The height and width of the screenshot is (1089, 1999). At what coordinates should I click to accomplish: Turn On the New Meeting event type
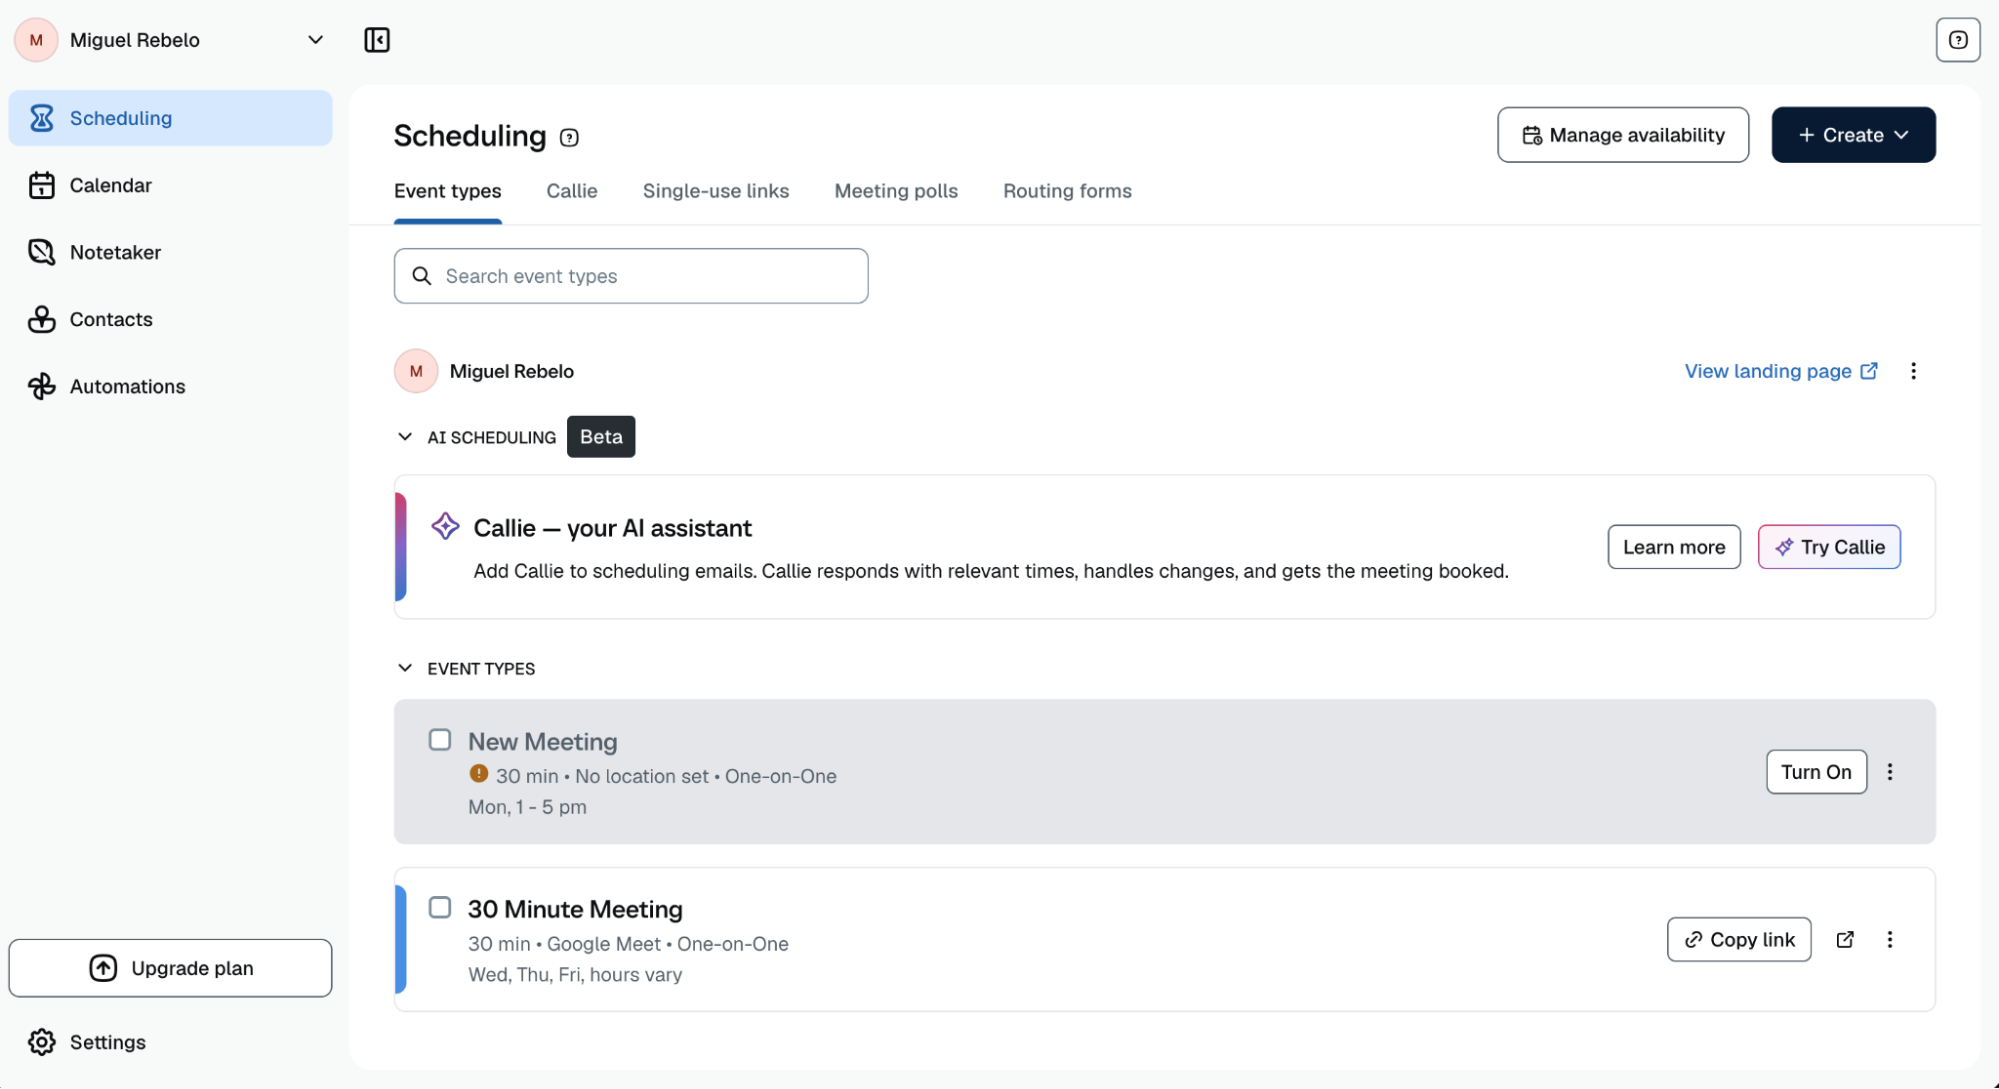(x=1815, y=772)
